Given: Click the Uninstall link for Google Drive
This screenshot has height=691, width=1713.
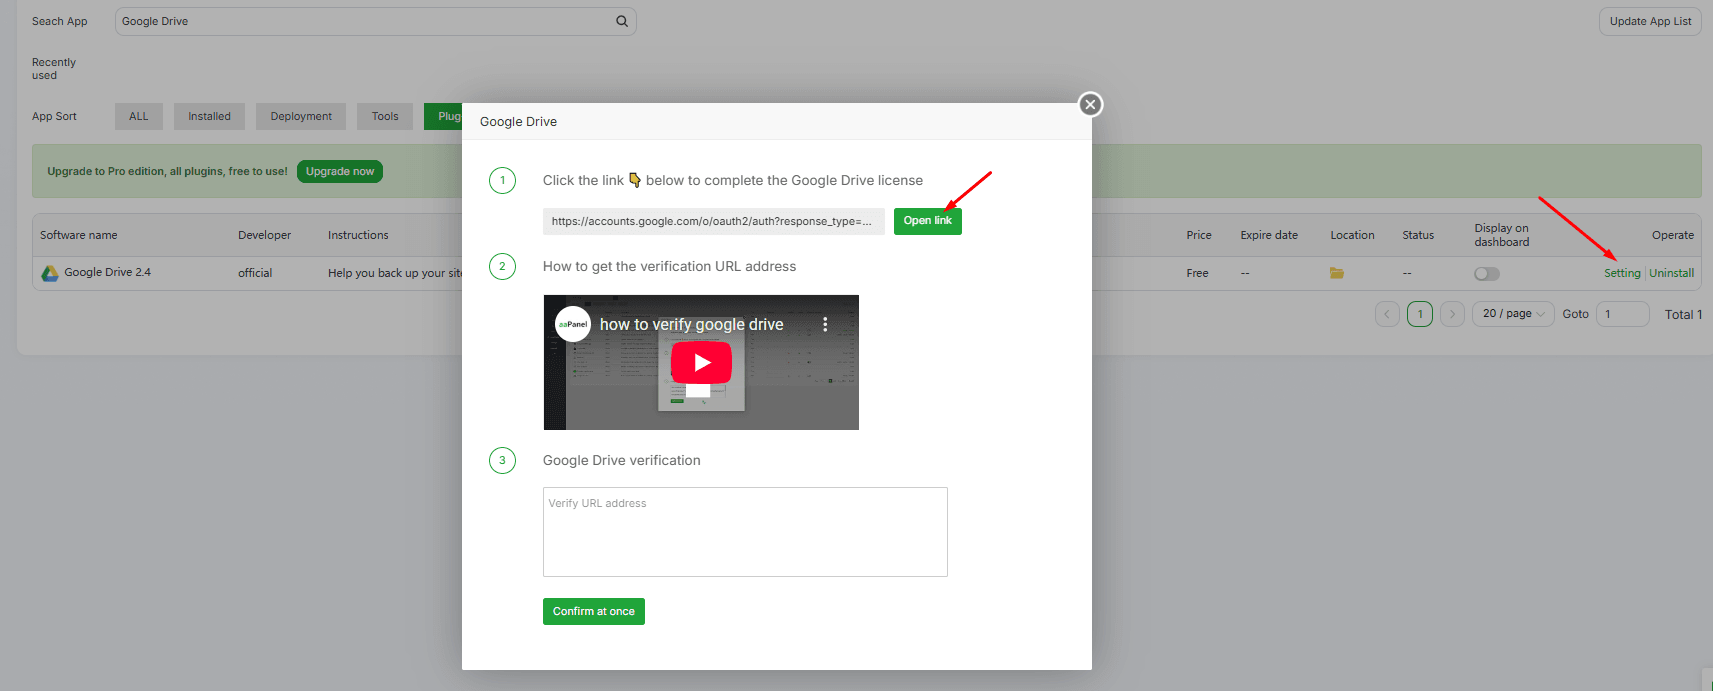Looking at the screenshot, I should click(1671, 273).
